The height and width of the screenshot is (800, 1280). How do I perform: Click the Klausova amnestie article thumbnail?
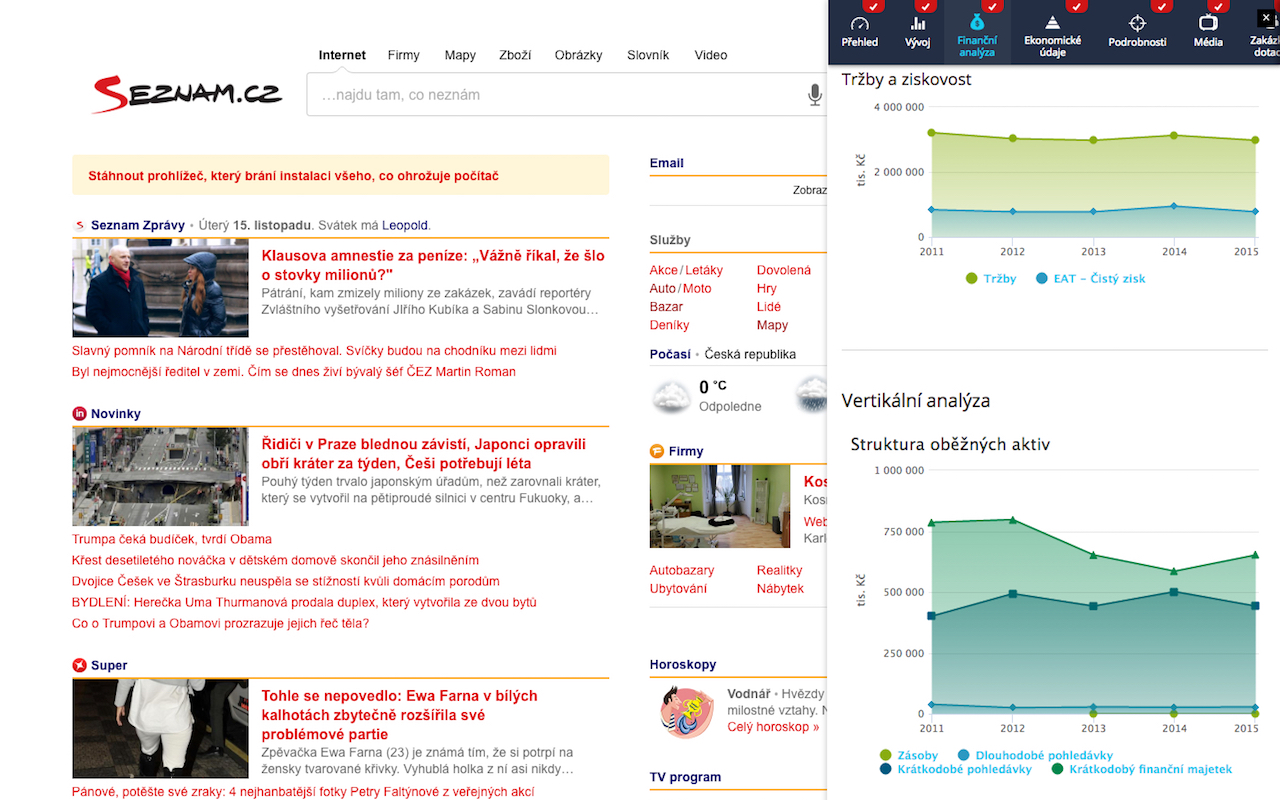160,288
